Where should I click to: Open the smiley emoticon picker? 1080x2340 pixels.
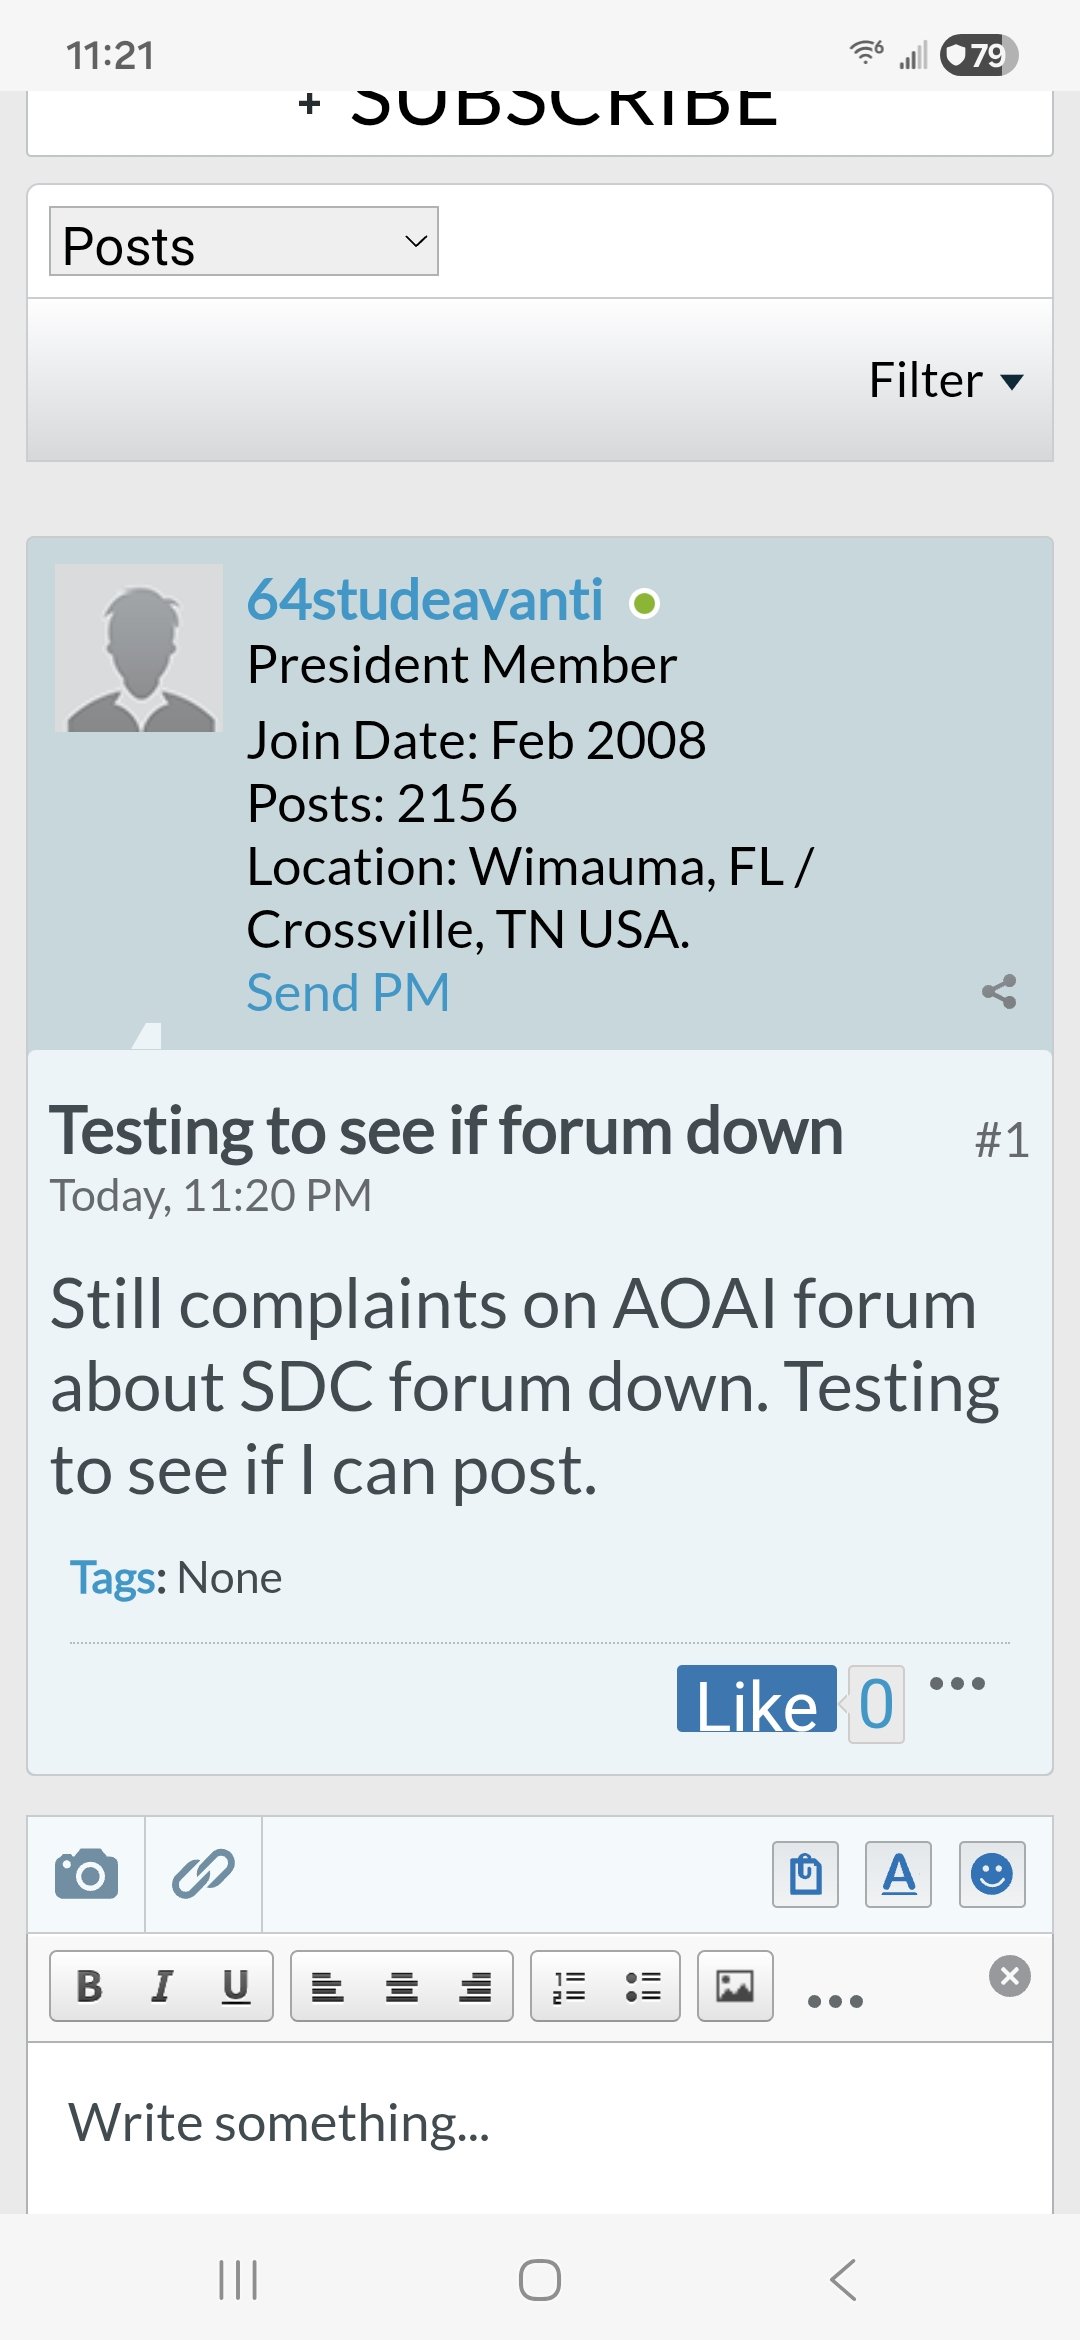click(991, 1874)
